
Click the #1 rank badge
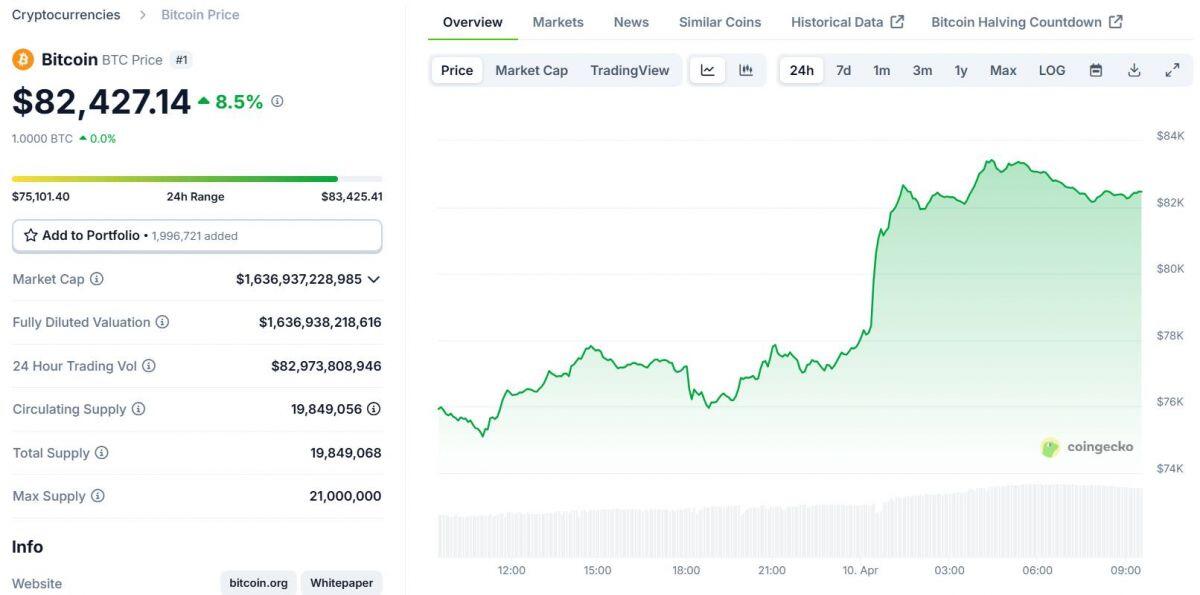tap(182, 60)
